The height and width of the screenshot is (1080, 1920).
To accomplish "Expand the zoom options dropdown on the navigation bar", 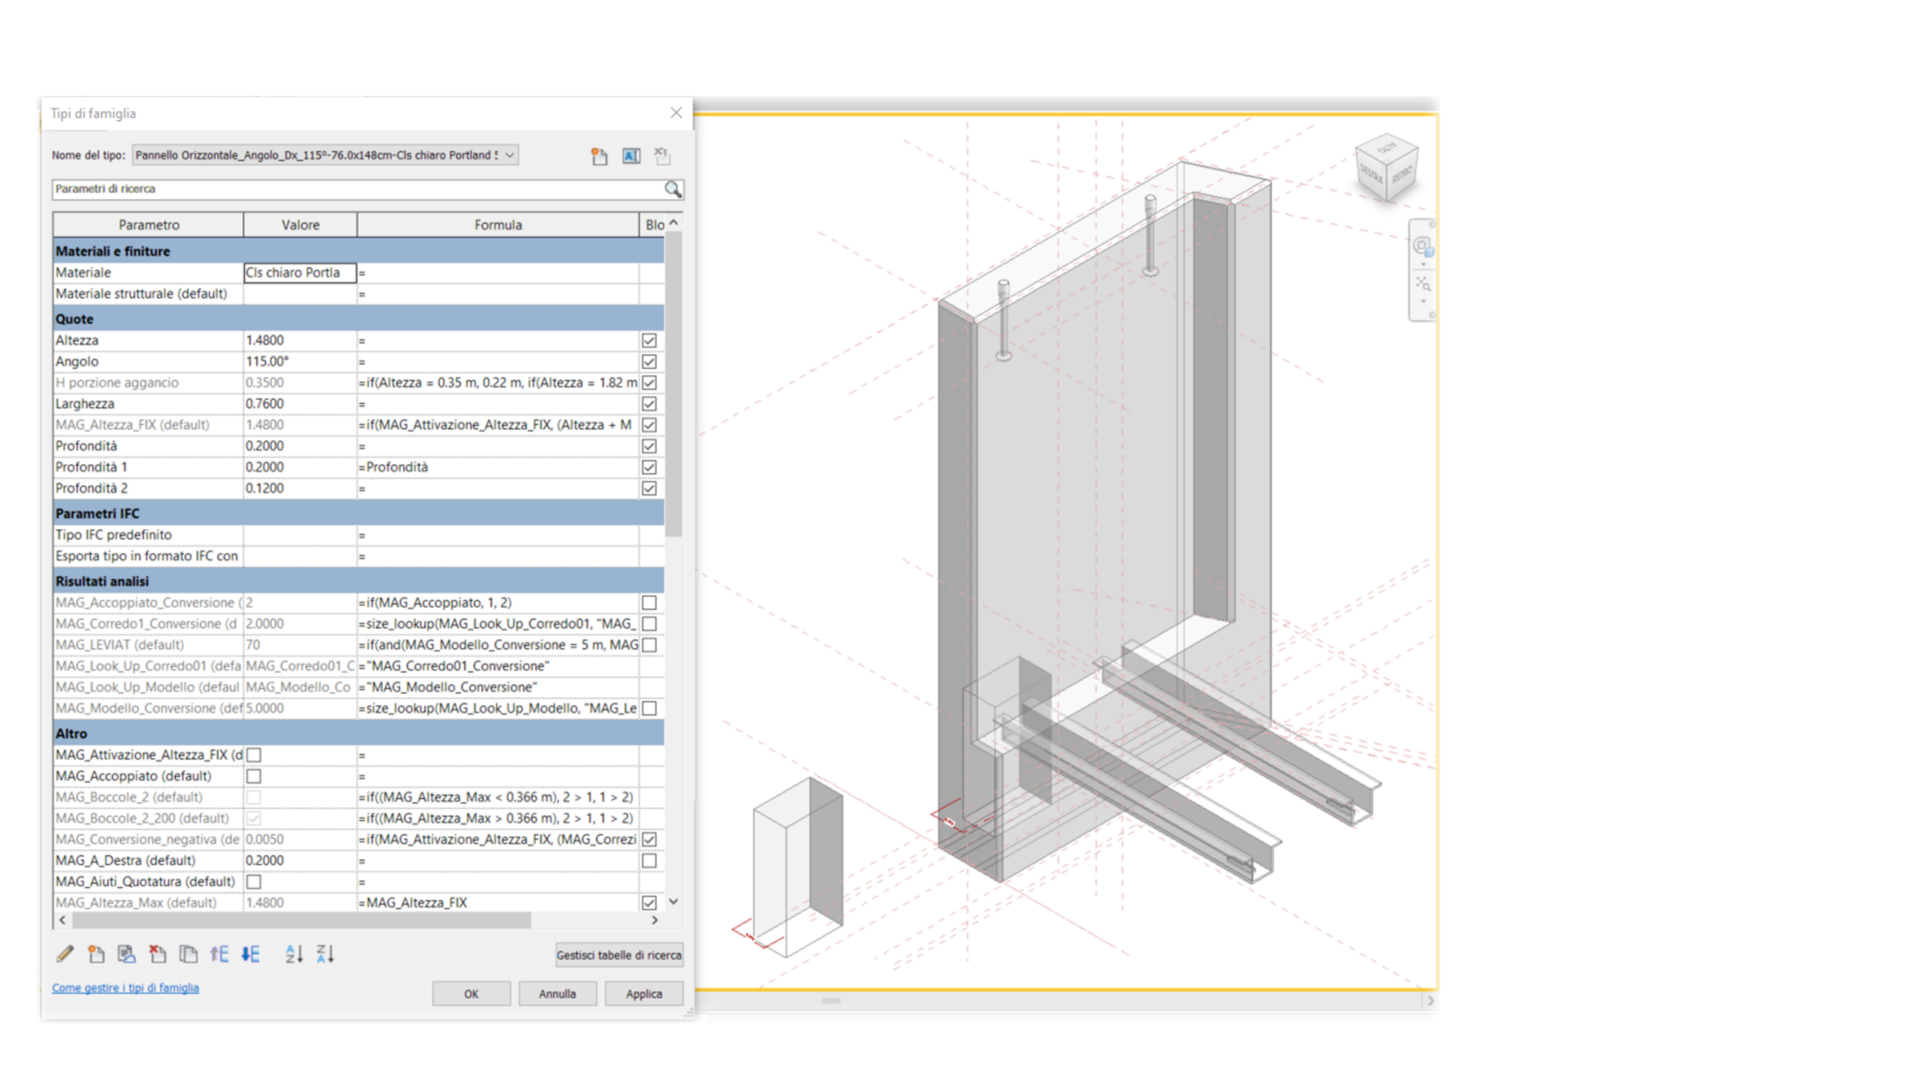I will pyautogui.click(x=1423, y=301).
